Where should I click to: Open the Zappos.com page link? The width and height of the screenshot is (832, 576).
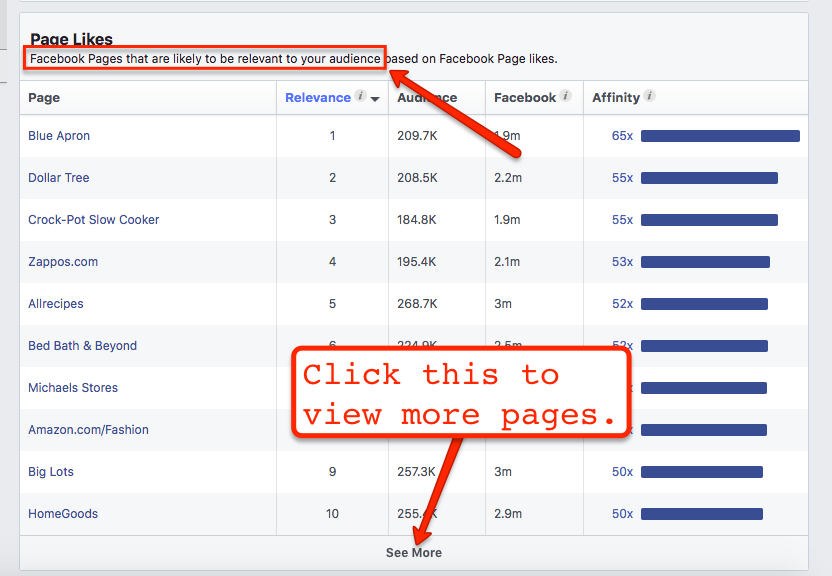[63, 262]
